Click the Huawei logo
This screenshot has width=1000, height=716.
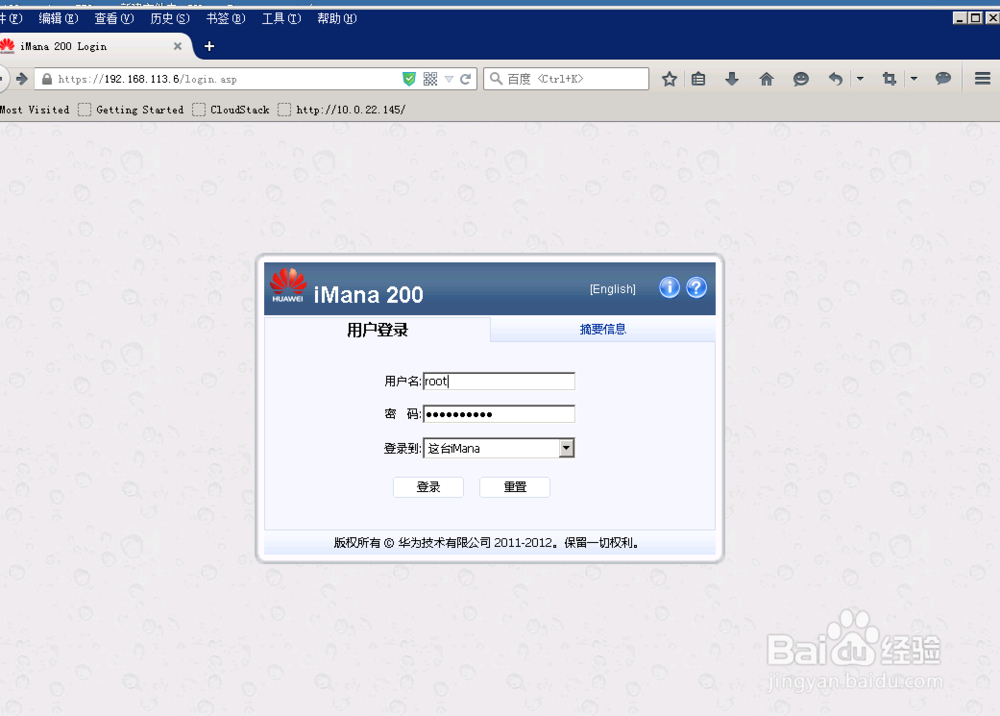[x=288, y=286]
